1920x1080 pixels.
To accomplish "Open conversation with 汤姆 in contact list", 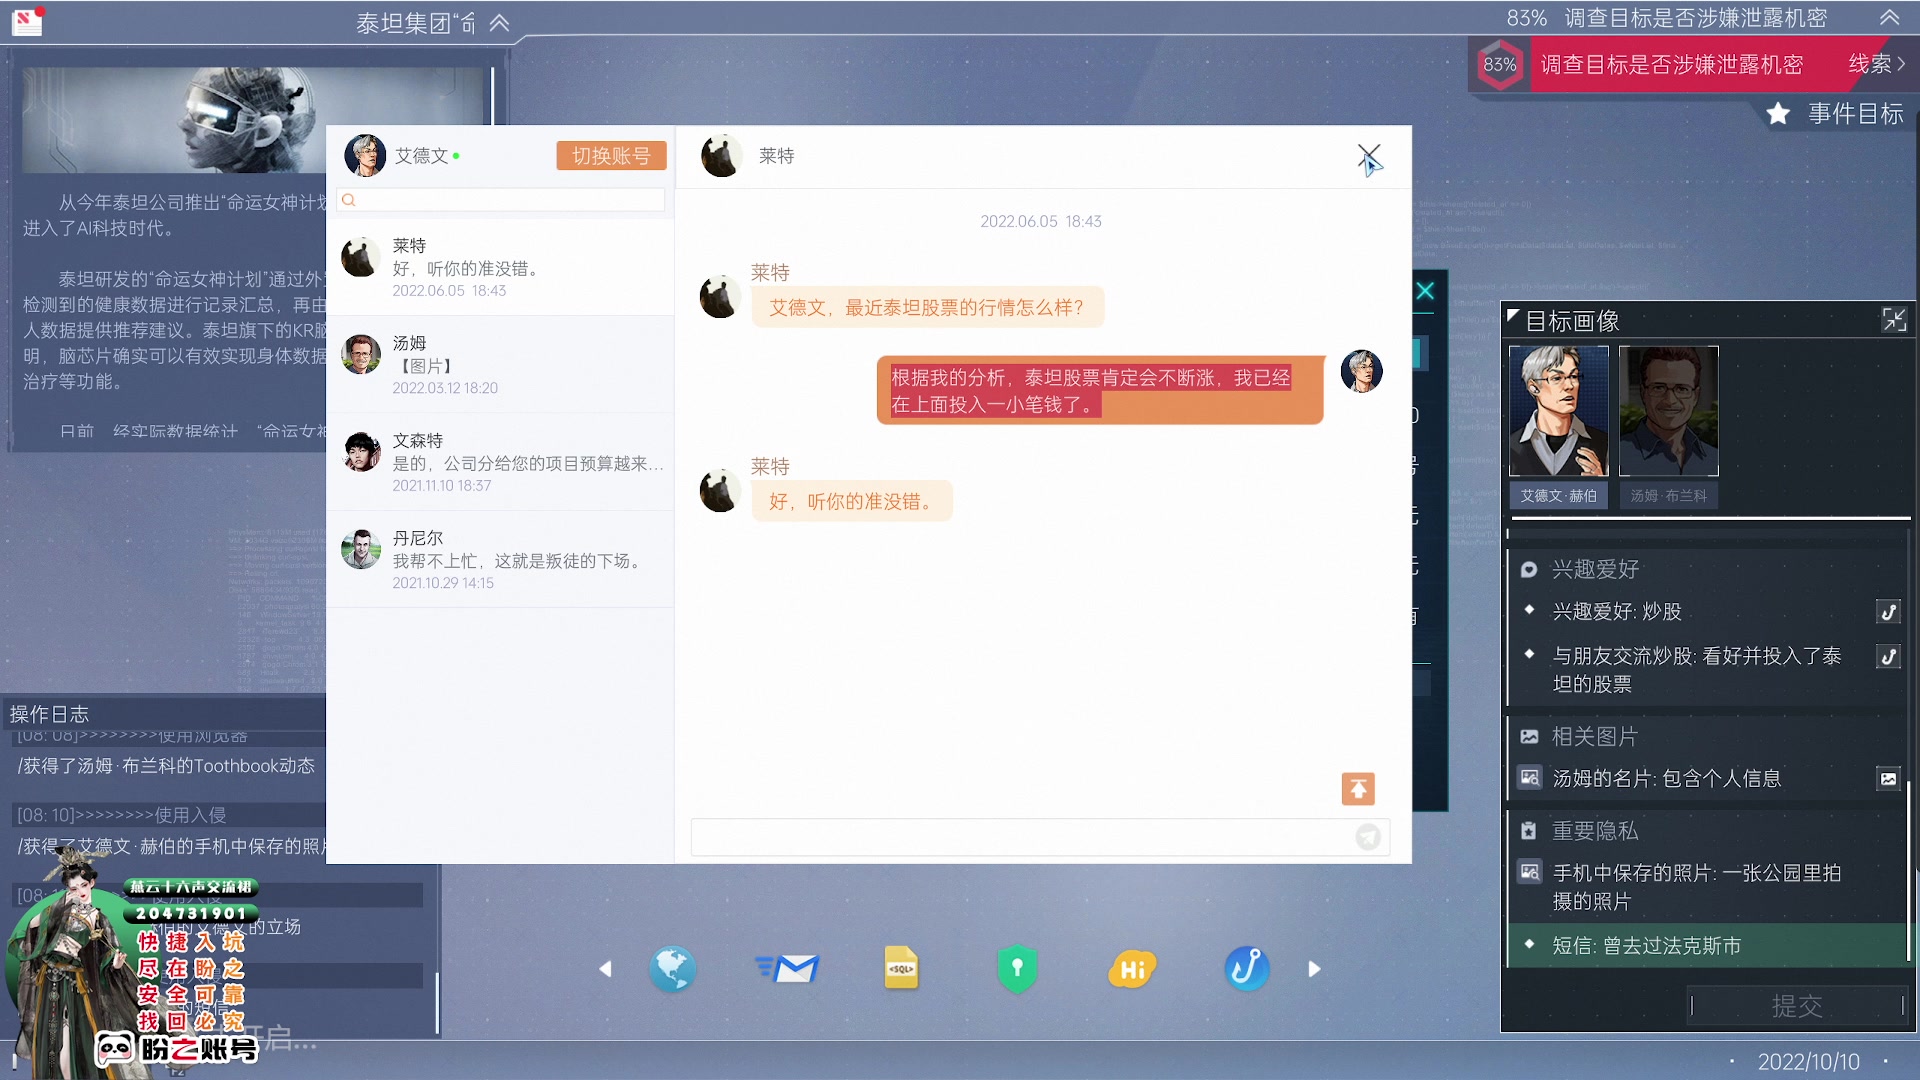I will (x=500, y=365).
